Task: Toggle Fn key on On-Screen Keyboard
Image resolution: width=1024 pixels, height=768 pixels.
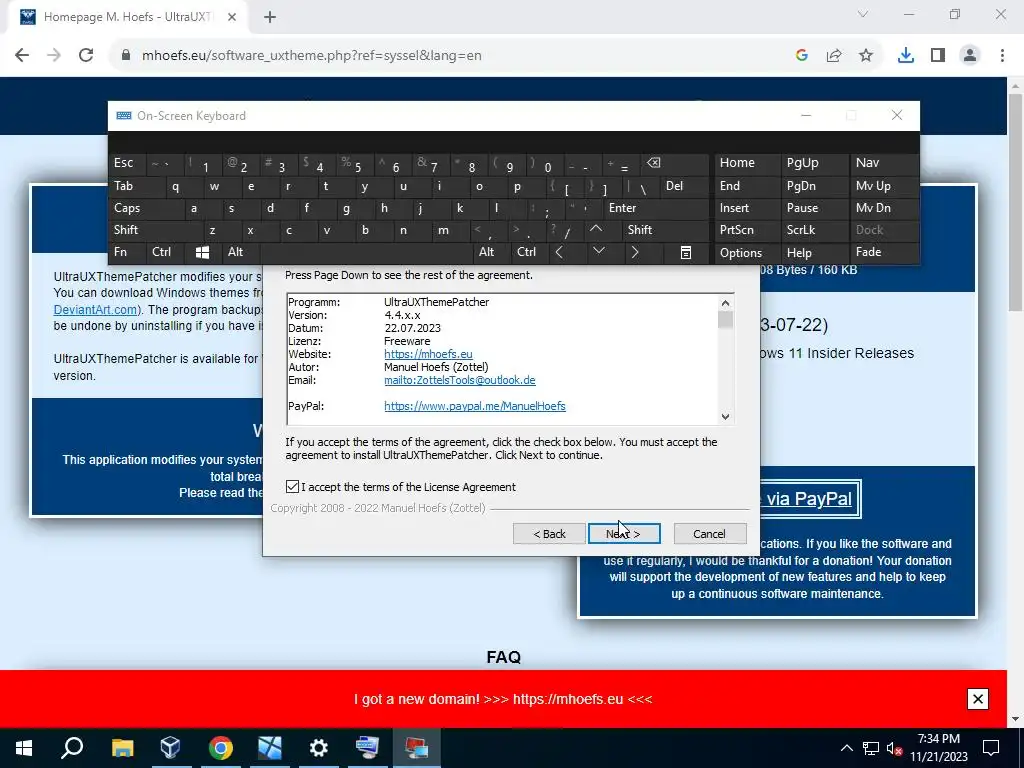Action: tap(129, 252)
